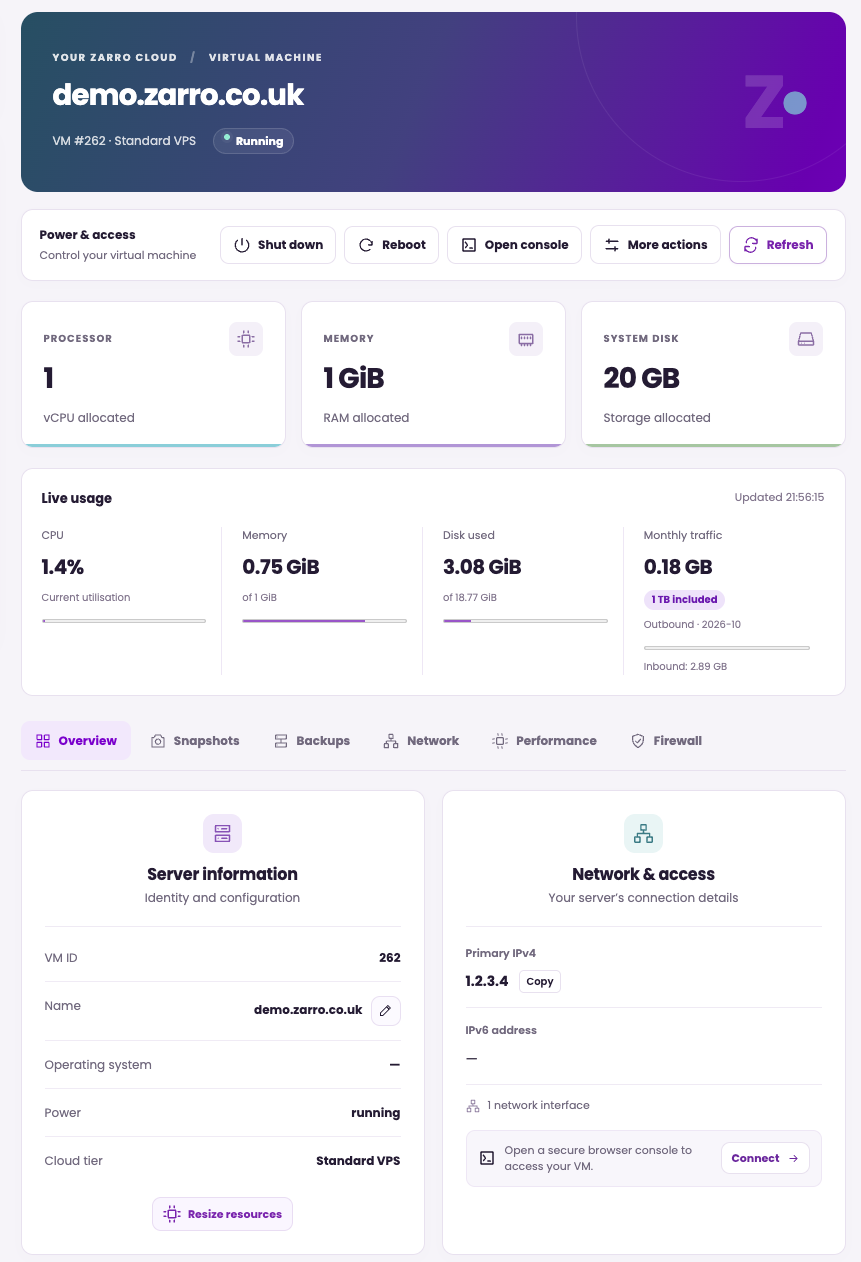Click the 'Updated 21:56:15' timestamp
The image size is (861, 1262).
tap(779, 497)
